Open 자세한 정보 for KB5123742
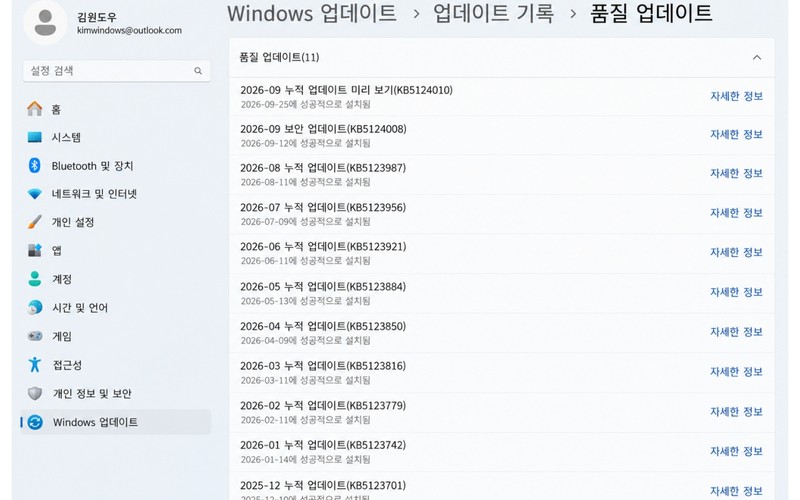Viewport: 800px width, 500px height. click(x=736, y=451)
